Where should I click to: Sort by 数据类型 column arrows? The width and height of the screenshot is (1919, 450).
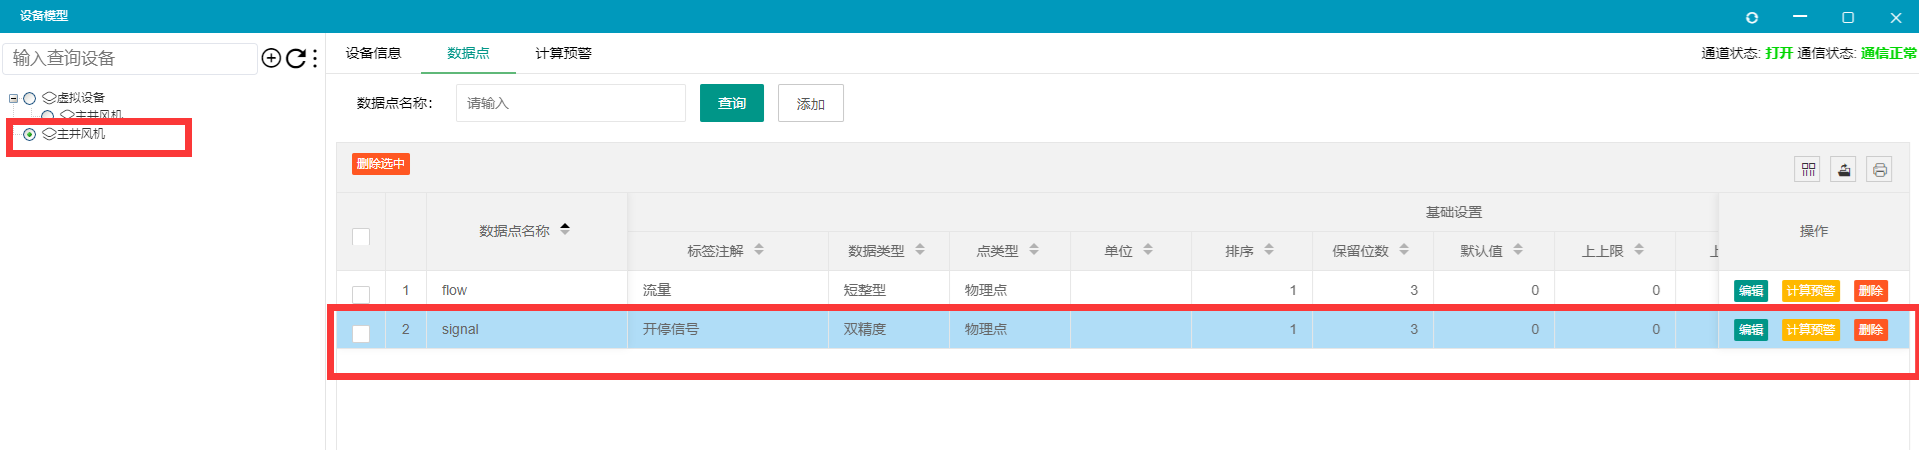click(x=920, y=250)
